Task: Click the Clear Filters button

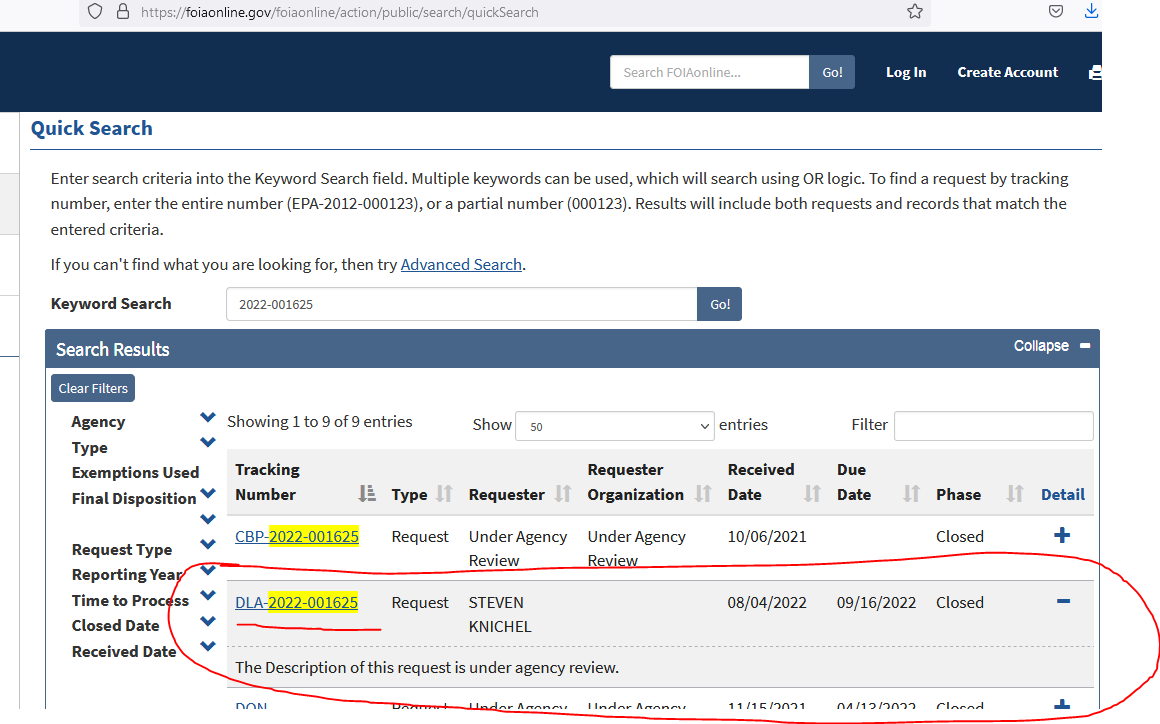Action: point(93,388)
